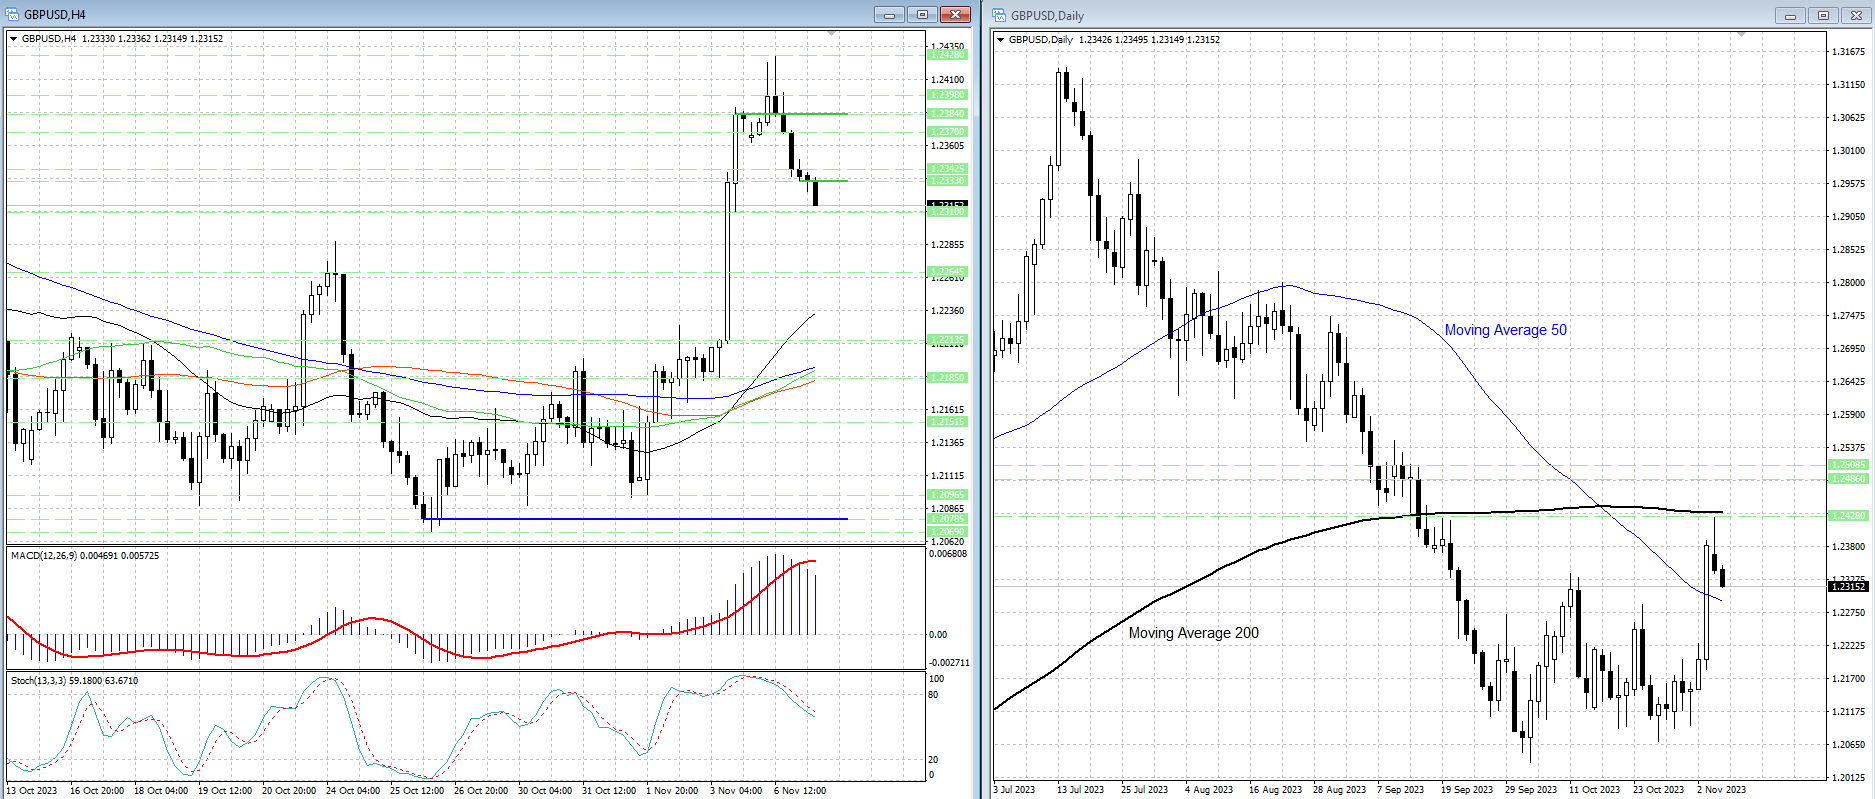Click the GBPUSD,H4 window title text
The height and width of the screenshot is (799, 1875).
coord(55,15)
